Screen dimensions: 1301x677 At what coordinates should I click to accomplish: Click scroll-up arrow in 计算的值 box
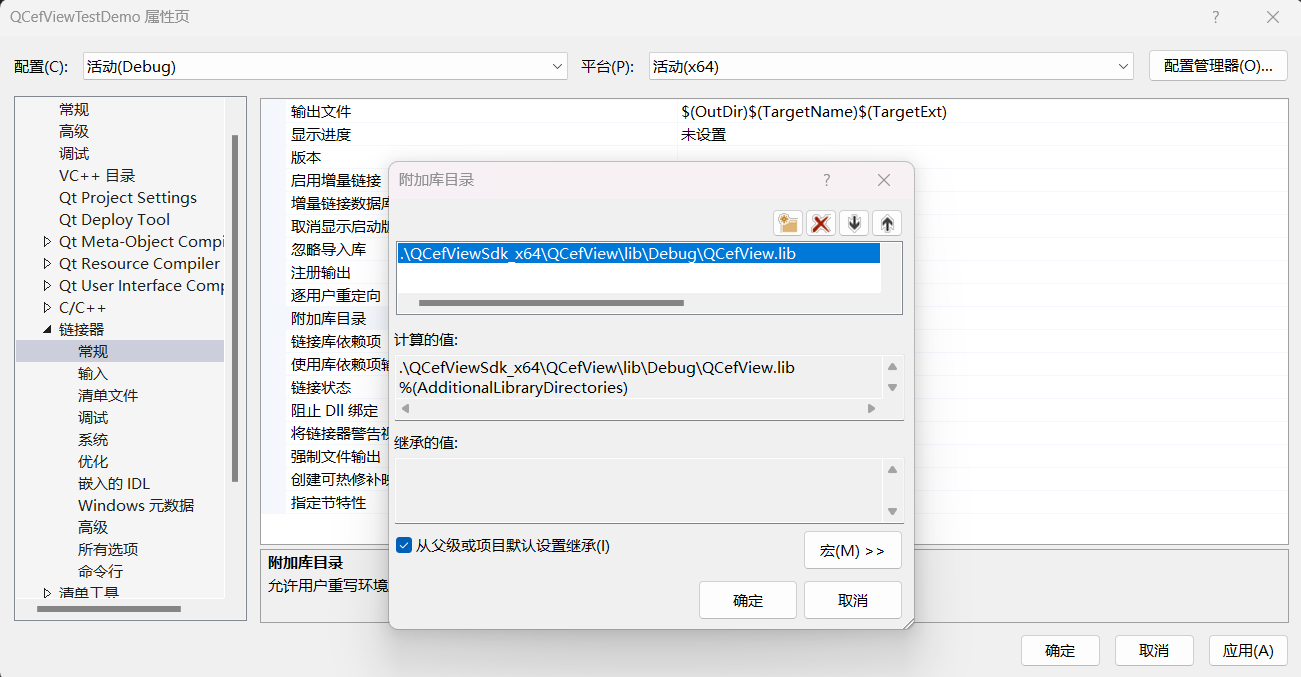pyautogui.click(x=893, y=367)
